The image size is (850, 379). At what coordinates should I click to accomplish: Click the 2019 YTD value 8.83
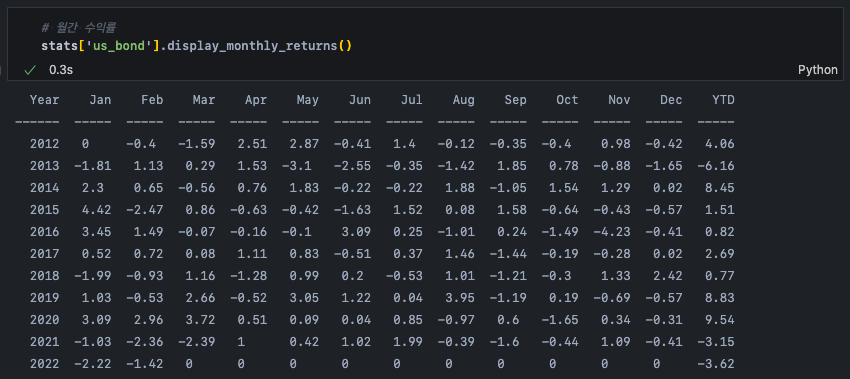tap(719, 298)
